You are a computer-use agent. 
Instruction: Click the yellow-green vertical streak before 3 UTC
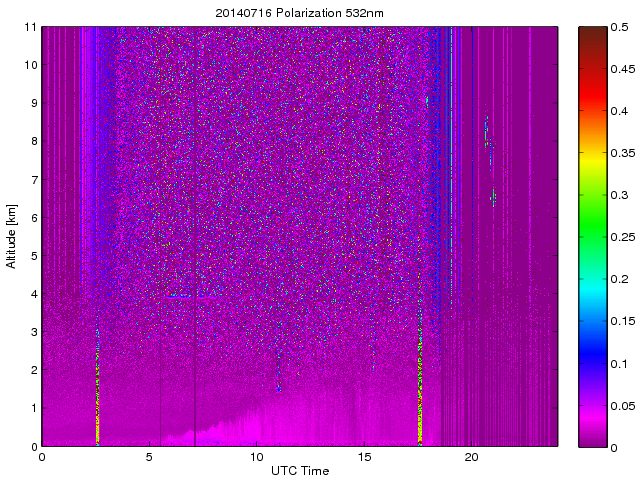point(97,390)
